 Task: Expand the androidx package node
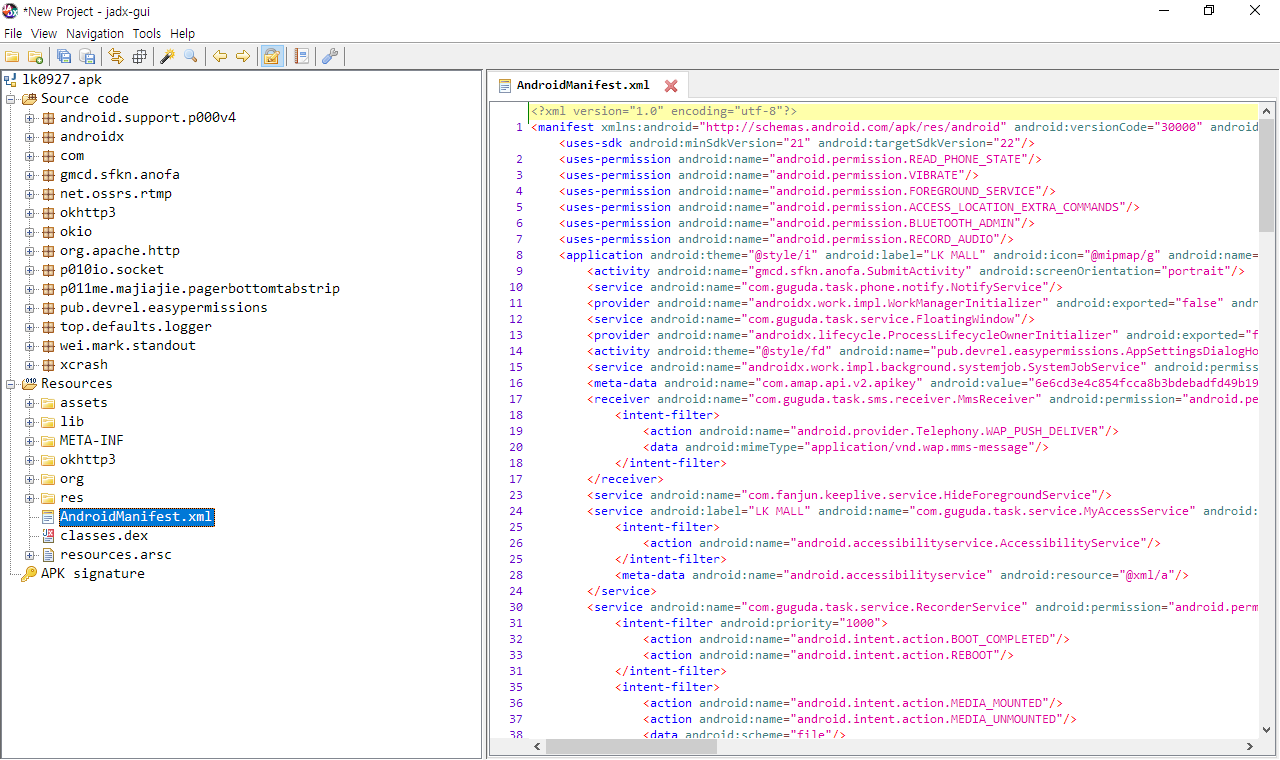click(x=30, y=137)
